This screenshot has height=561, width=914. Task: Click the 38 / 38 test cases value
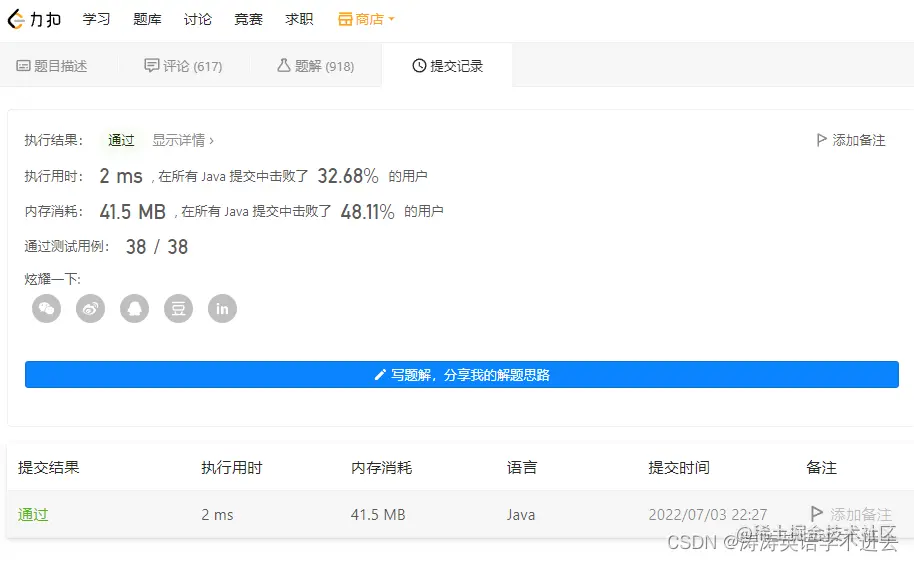click(157, 247)
